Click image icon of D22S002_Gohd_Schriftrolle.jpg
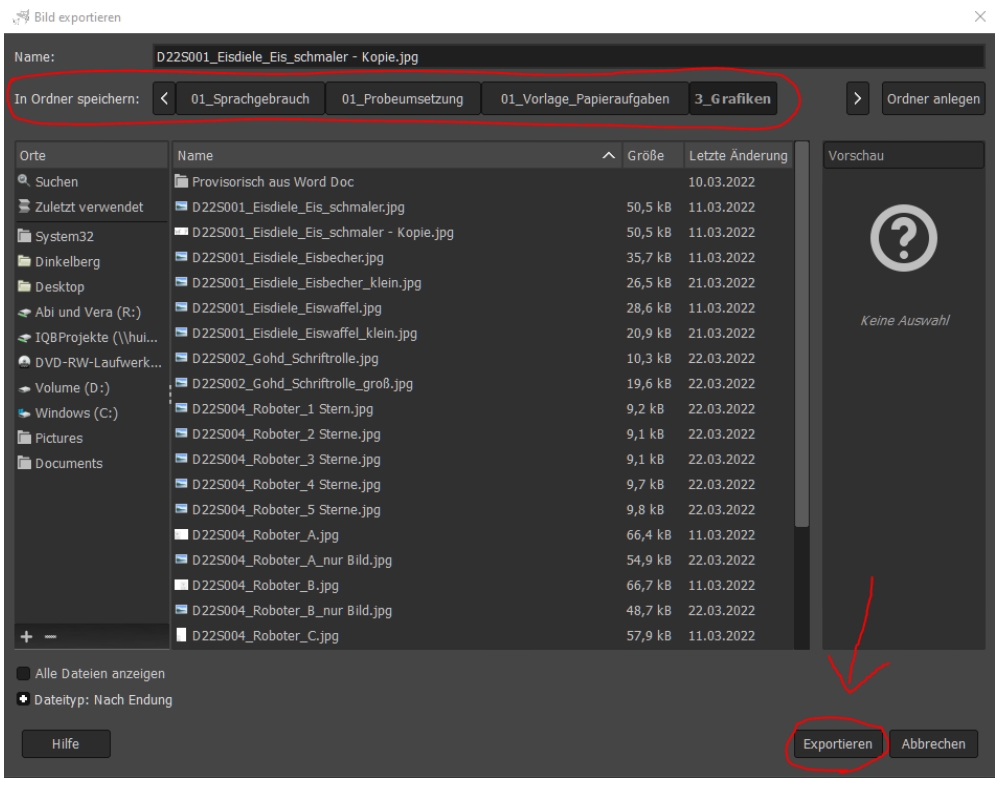 [x=181, y=358]
